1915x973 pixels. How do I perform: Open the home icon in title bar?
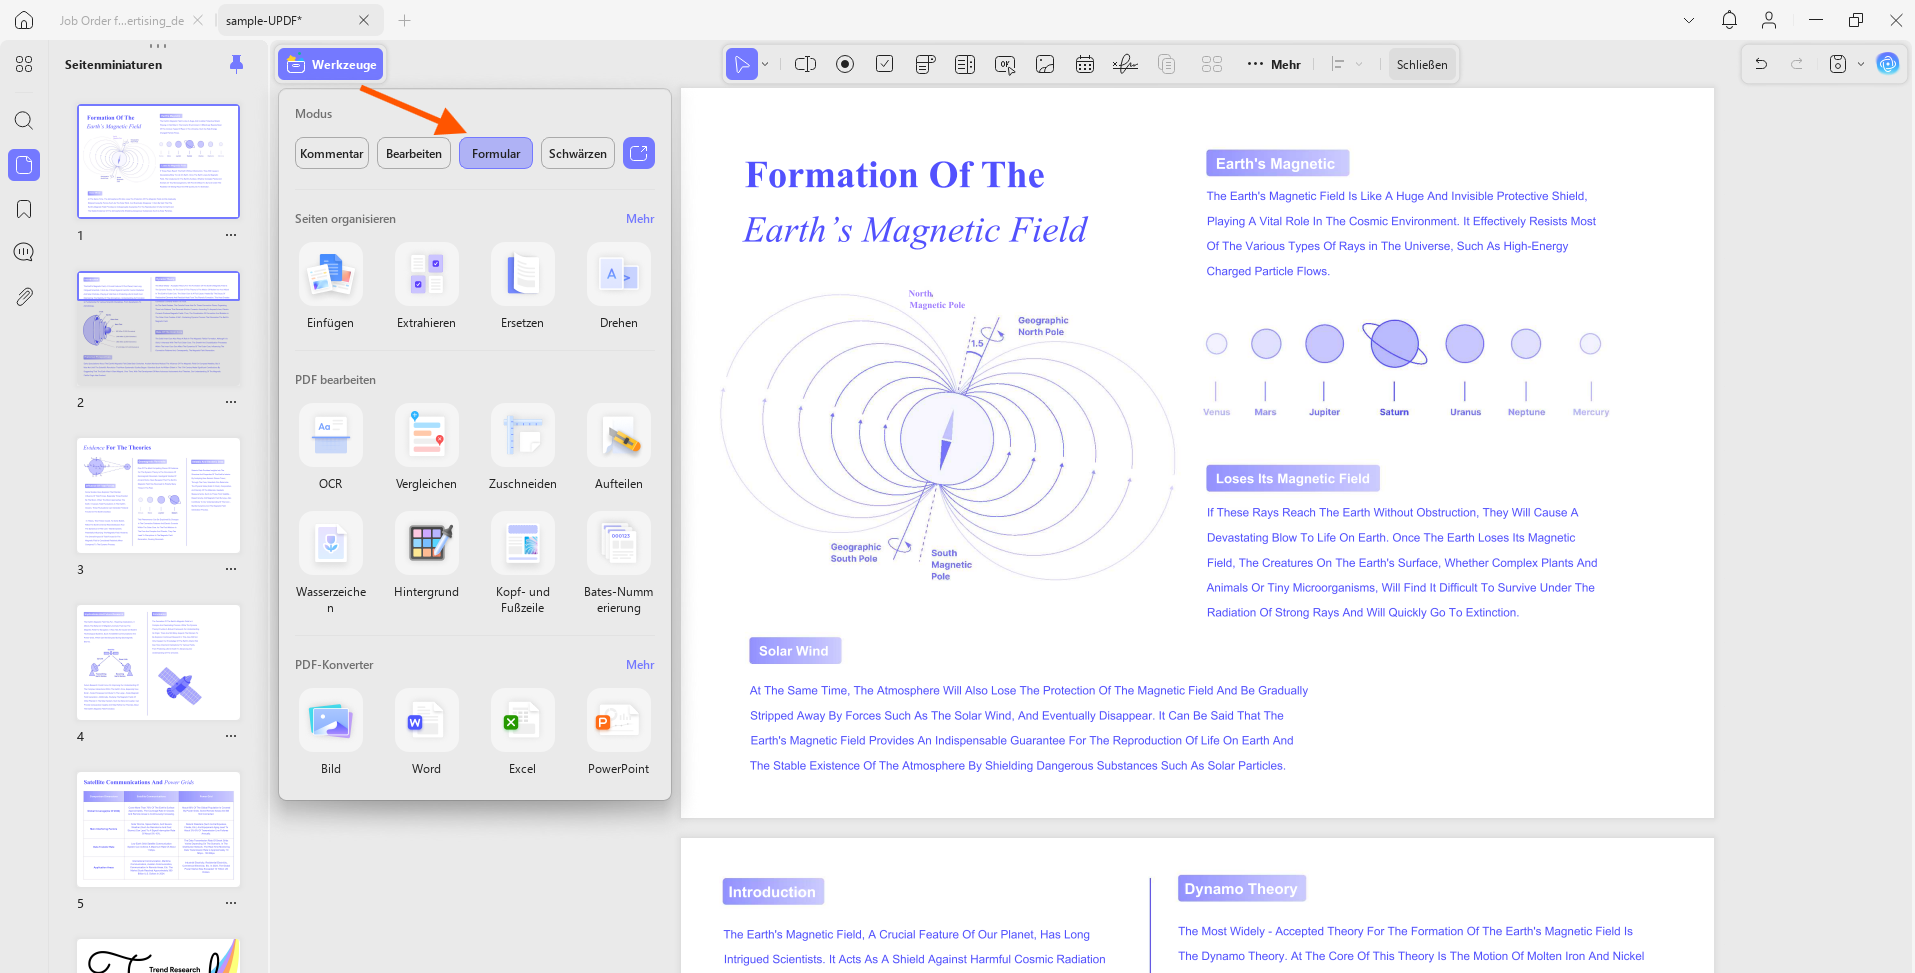[x=24, y=20]
